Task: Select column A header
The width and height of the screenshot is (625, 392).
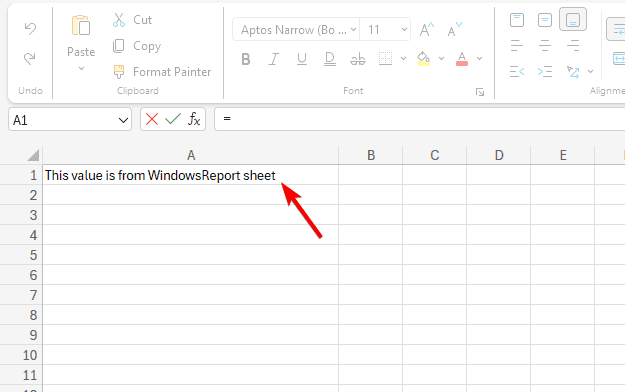Action: tap(191, 155)
